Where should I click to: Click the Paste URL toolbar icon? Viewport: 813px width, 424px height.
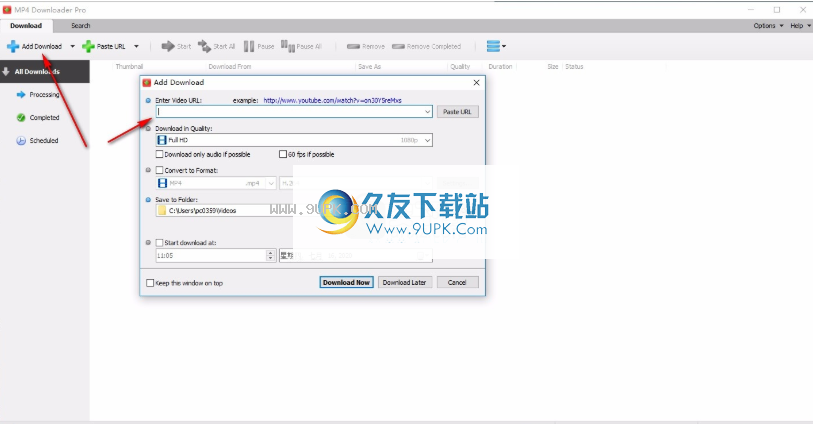pyautogui.click(x=89, y=47)
